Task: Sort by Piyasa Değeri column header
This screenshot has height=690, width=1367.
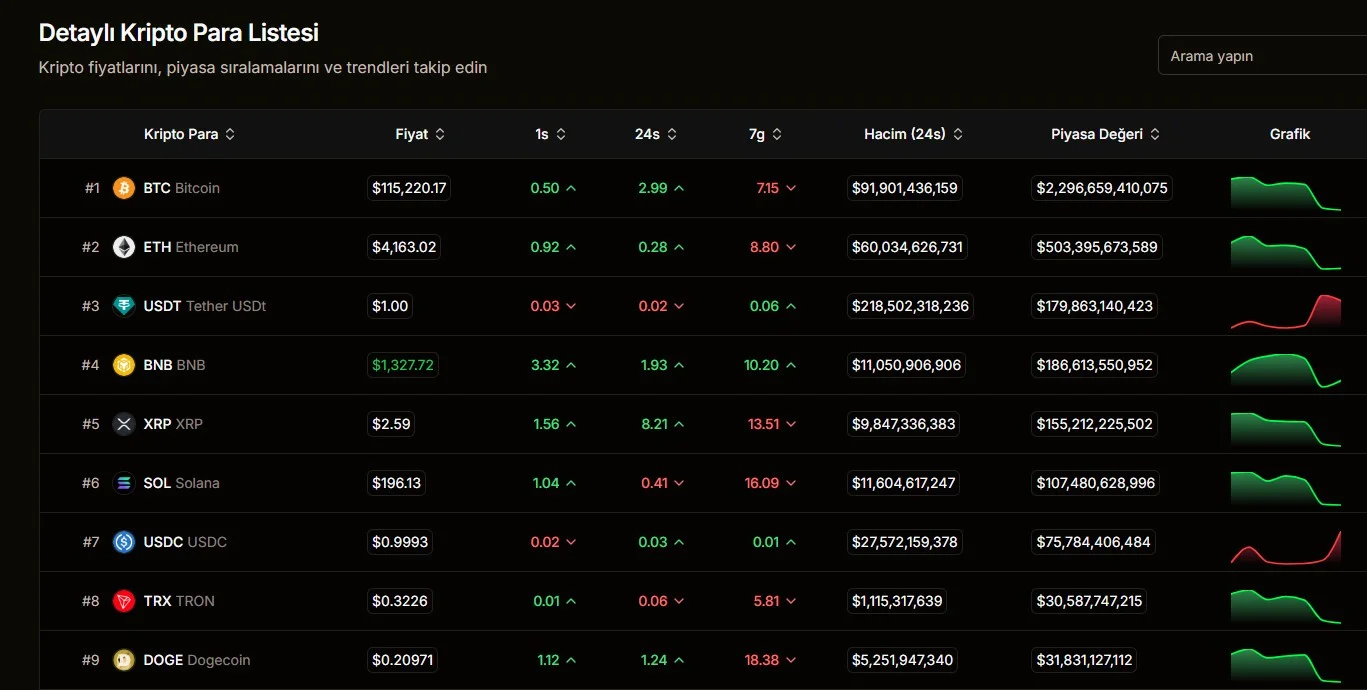Action: click(x=1105, y=134)
